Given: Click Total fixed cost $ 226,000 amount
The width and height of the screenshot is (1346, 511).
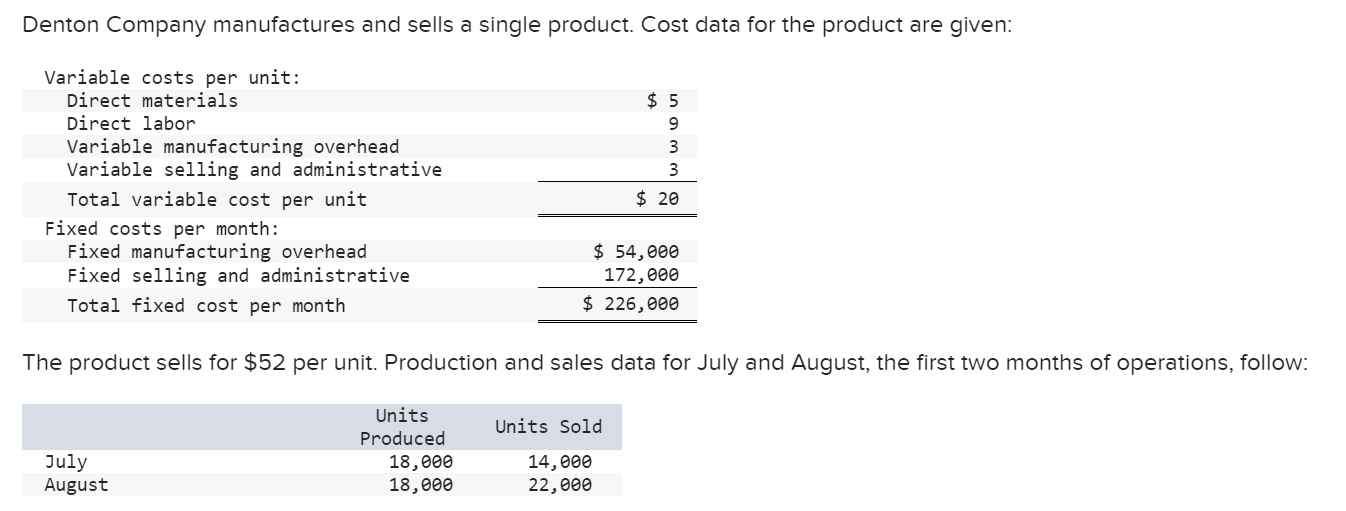Looking at the screenshot, I should pos(631,304).
